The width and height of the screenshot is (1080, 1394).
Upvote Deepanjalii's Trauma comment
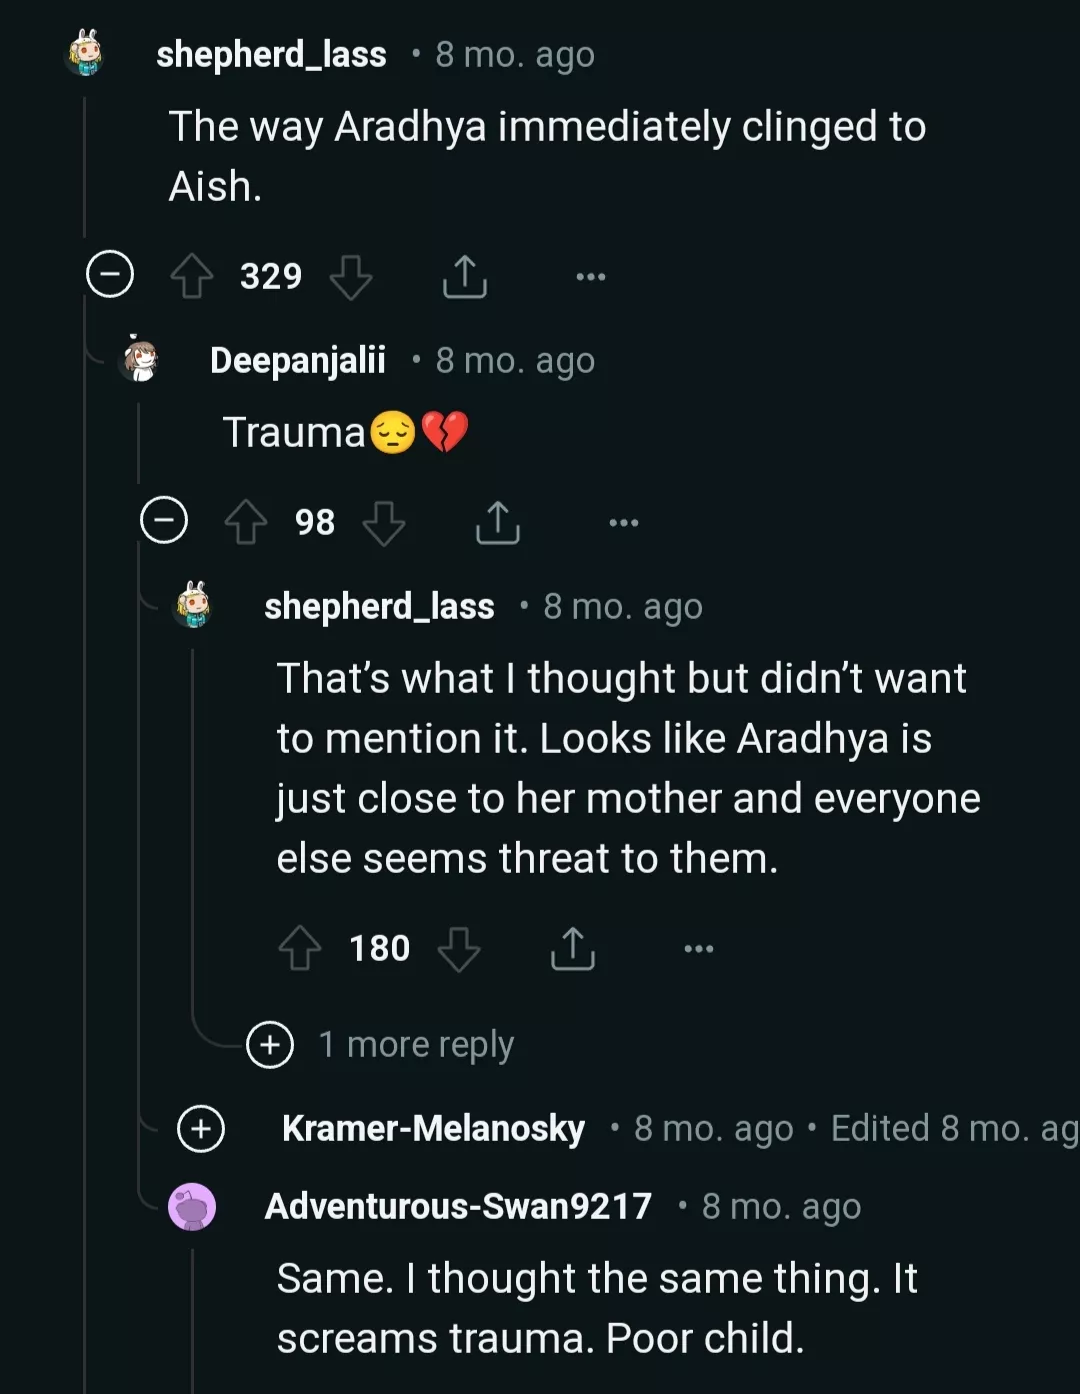[x=246, y=522]
